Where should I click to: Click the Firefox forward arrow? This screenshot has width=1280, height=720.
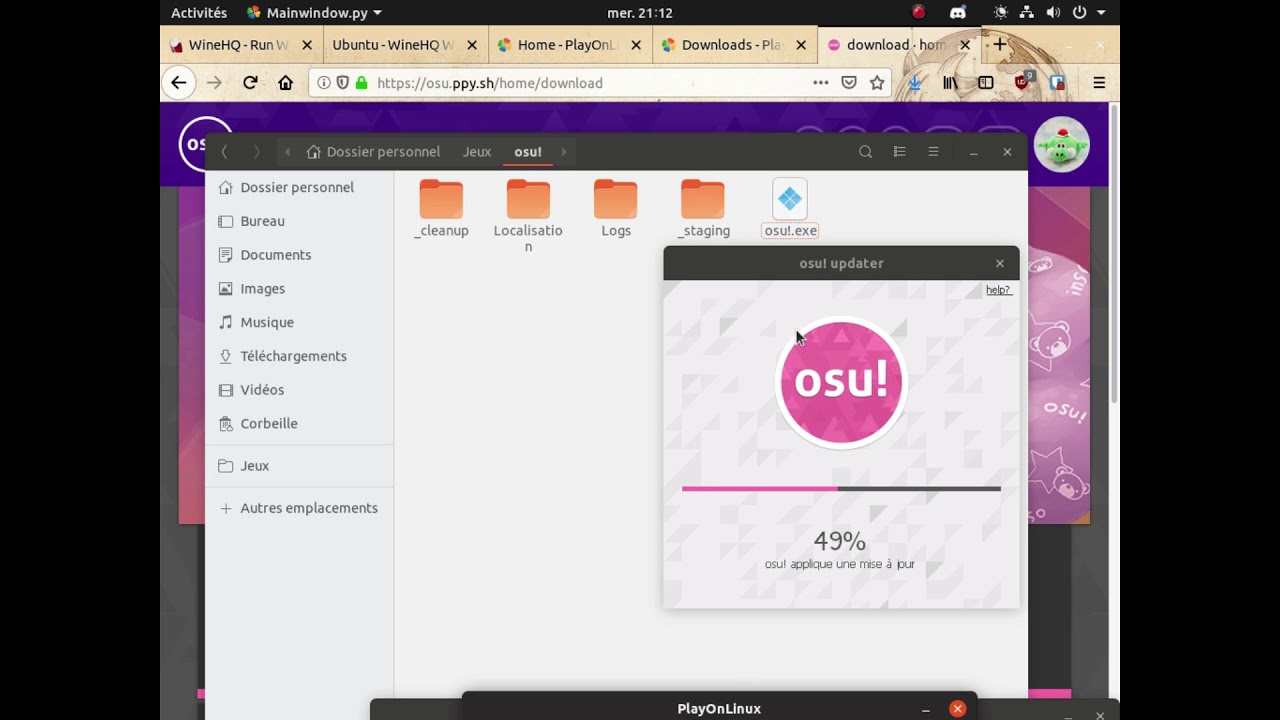(x=214, y=83)
